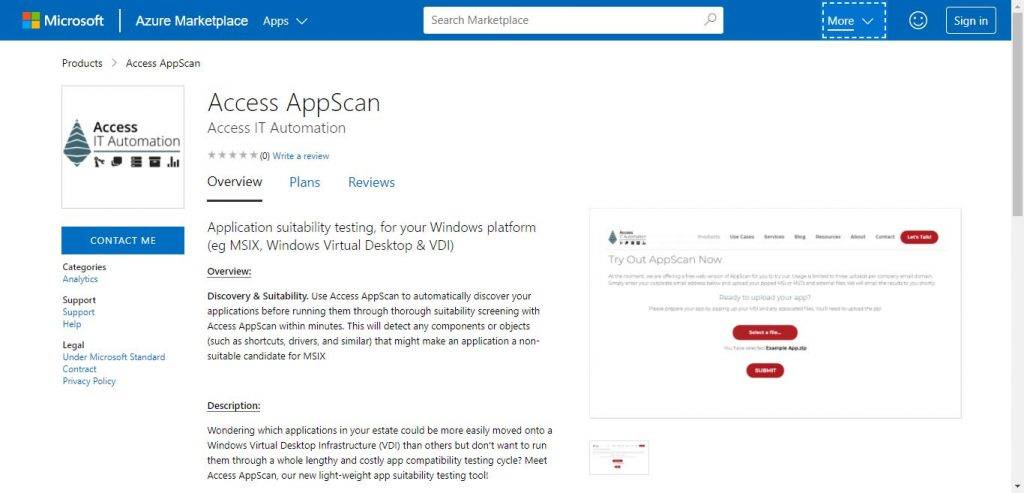Click the Access AppScan title heading
The width and height of the screenshot is (1024, 493).
294,103
